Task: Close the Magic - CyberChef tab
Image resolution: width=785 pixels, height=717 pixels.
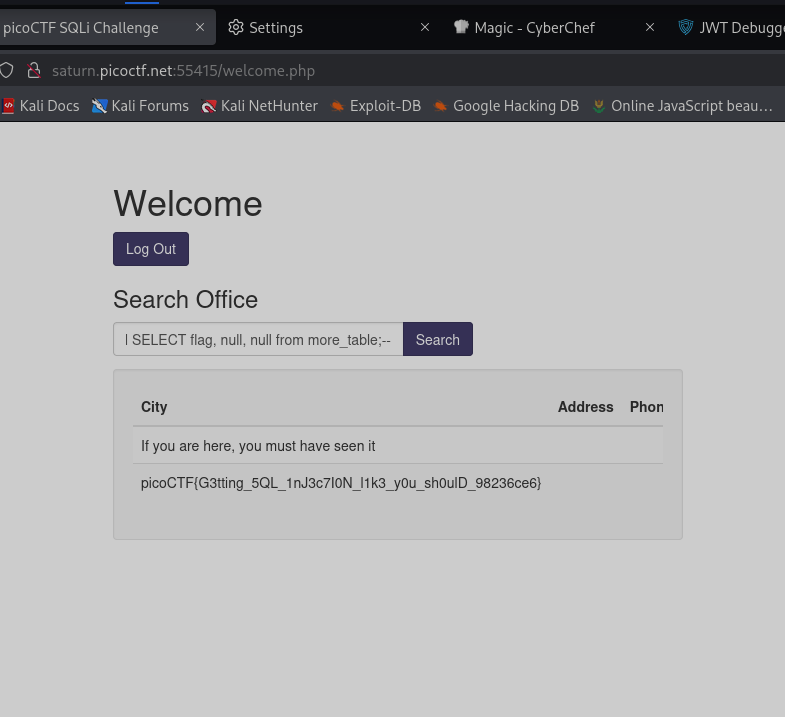Action: tap(650, 27)
